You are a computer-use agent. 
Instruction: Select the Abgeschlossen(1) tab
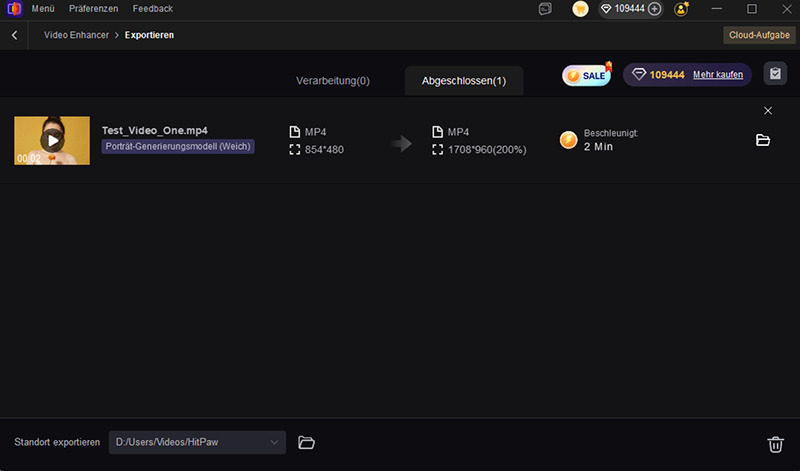coord(464,80)
